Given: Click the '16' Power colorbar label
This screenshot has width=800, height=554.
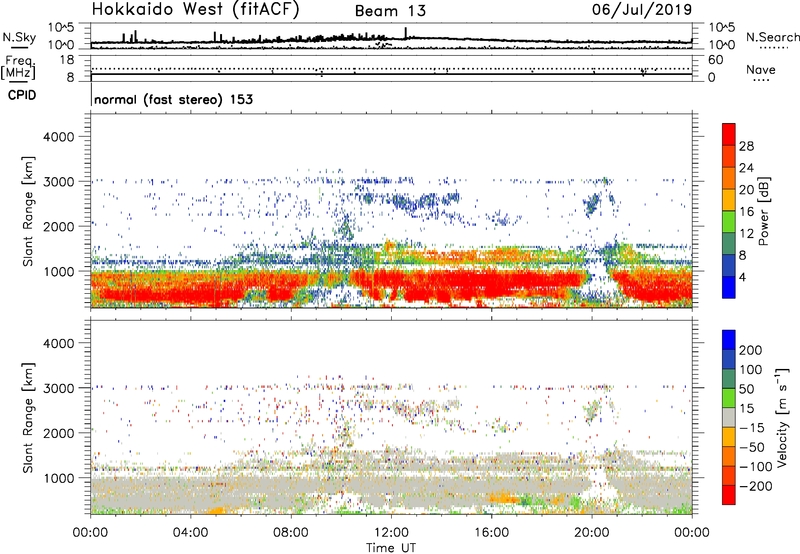Looking at the screenshot, I should [x=746, y=212].
